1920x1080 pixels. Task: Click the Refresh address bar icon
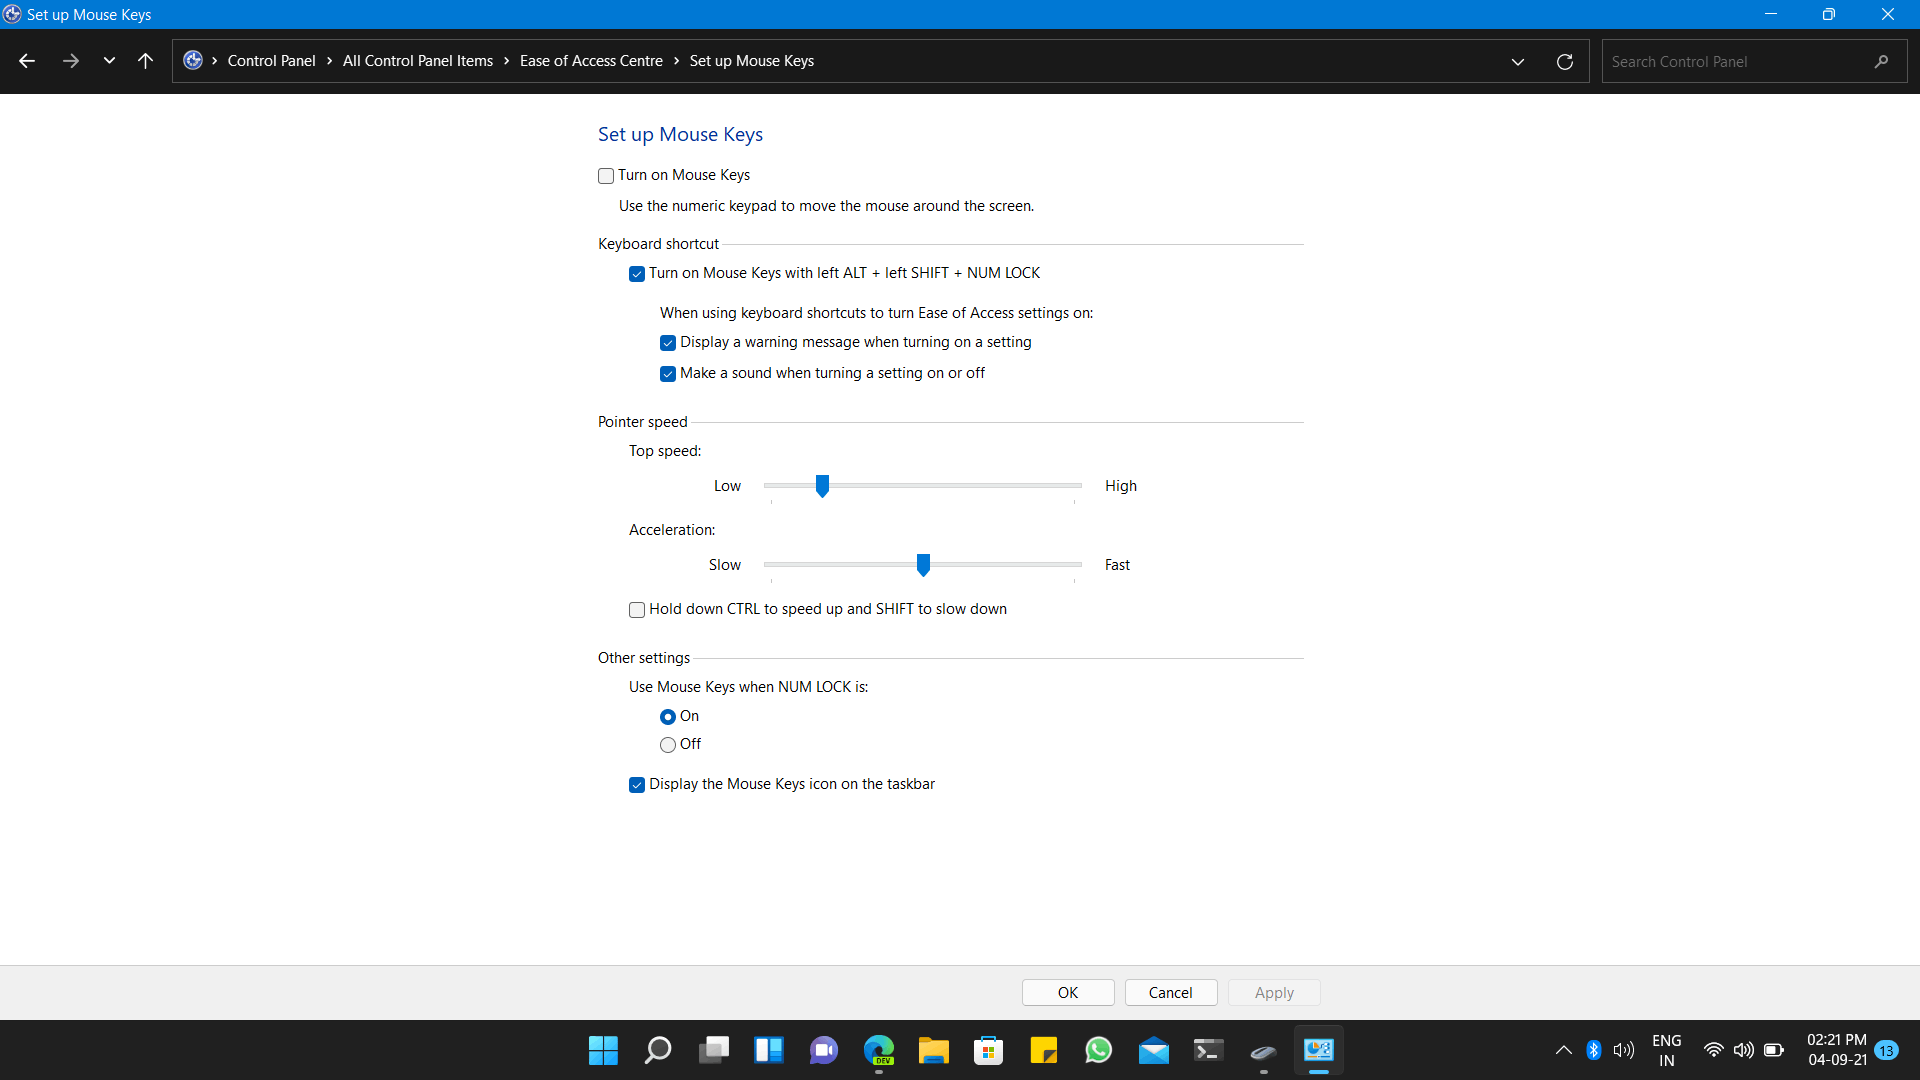1565,62
